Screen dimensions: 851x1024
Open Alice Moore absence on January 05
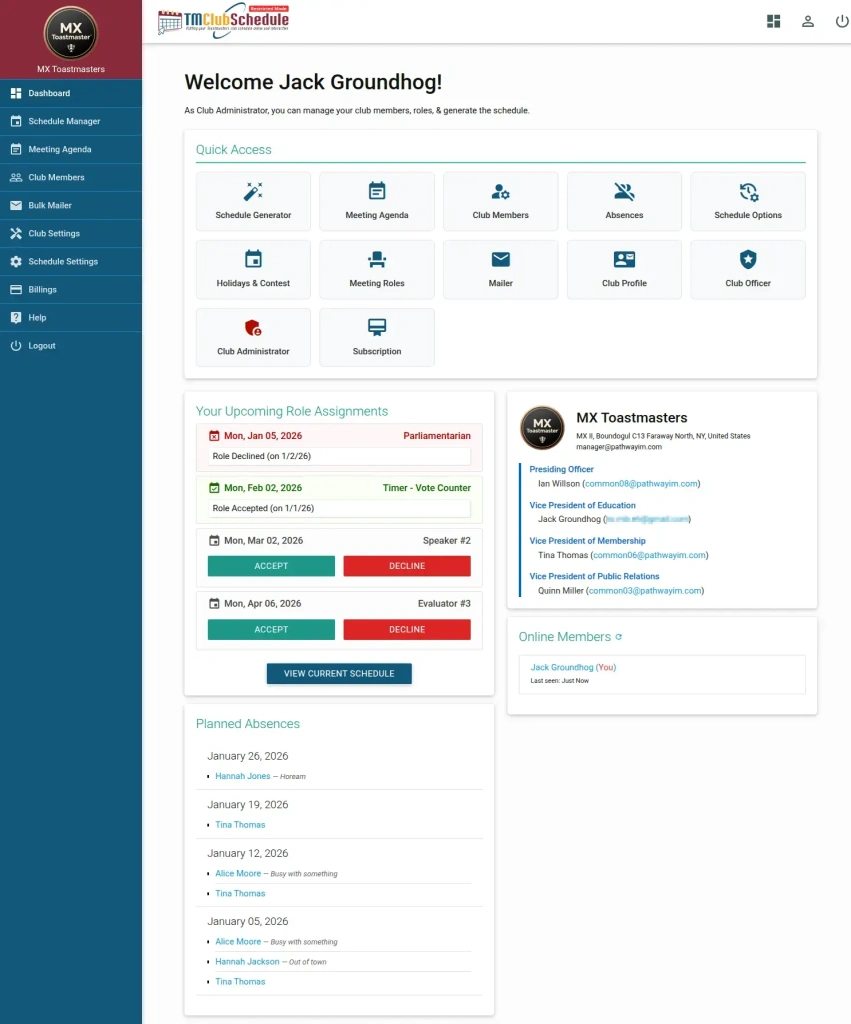pyautogui.click(x=238, y=942)
